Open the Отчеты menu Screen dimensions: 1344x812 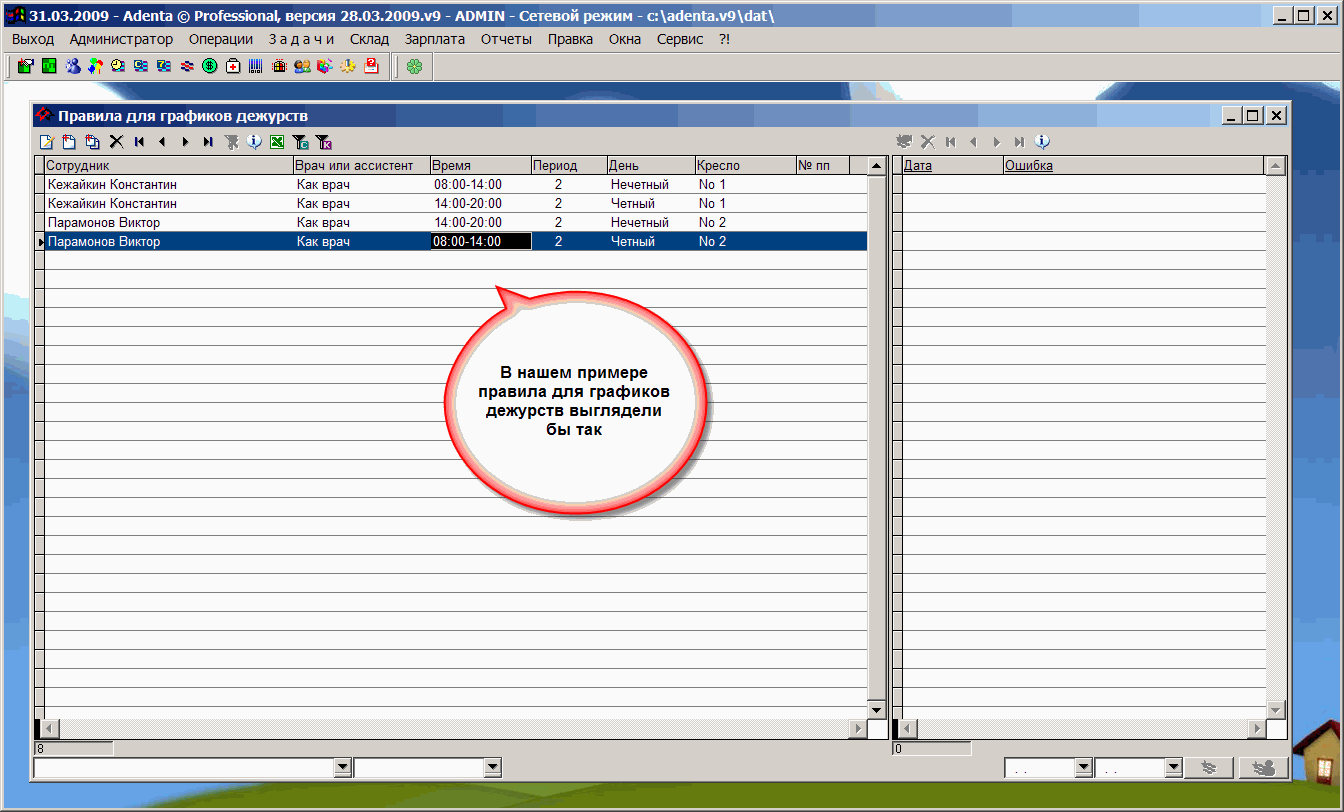[506, 39]
